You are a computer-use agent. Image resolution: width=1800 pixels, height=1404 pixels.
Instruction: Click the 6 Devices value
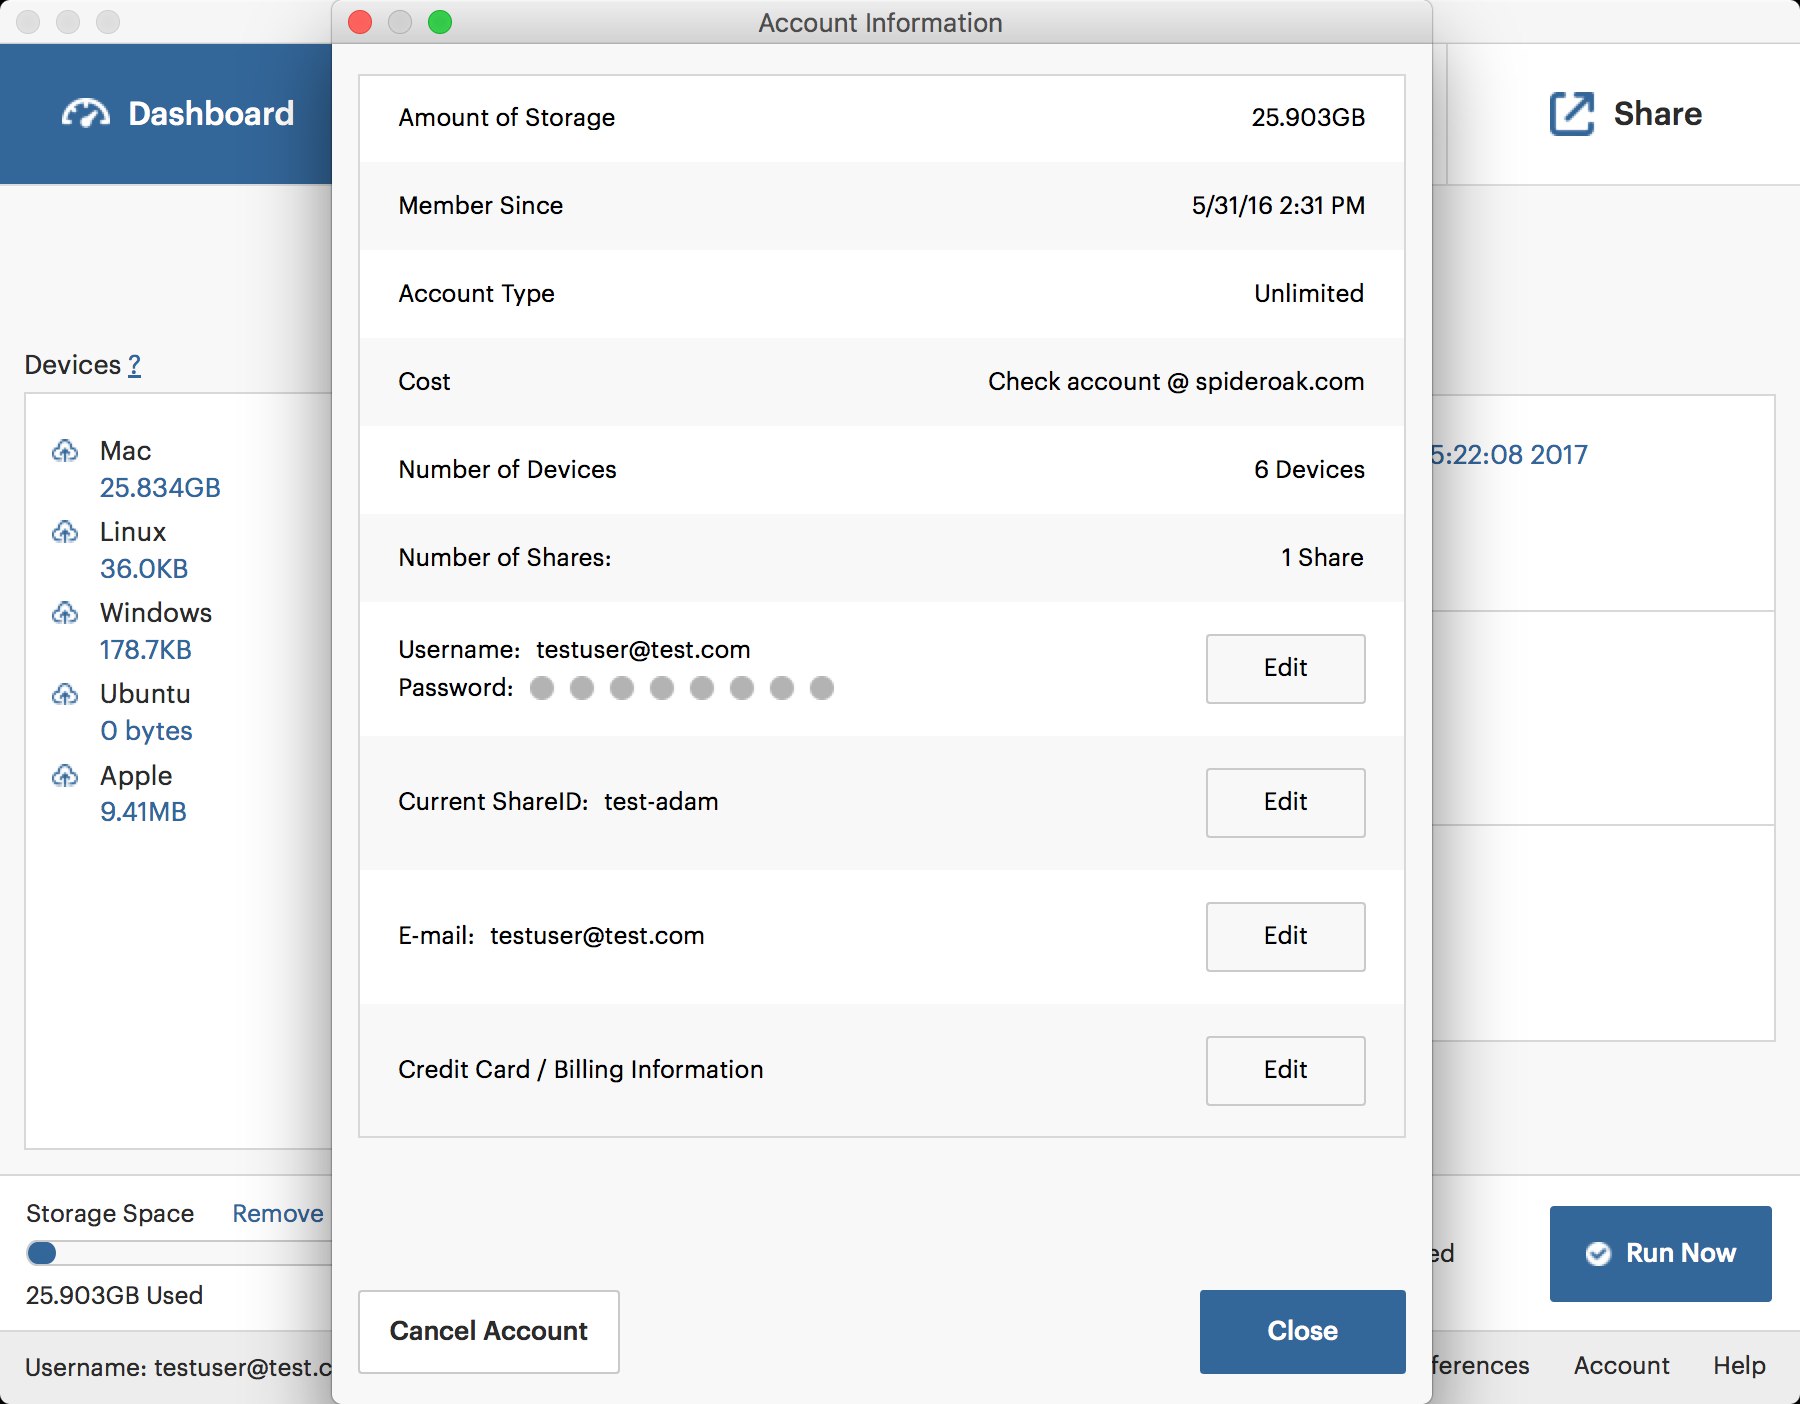[1309, 470]
